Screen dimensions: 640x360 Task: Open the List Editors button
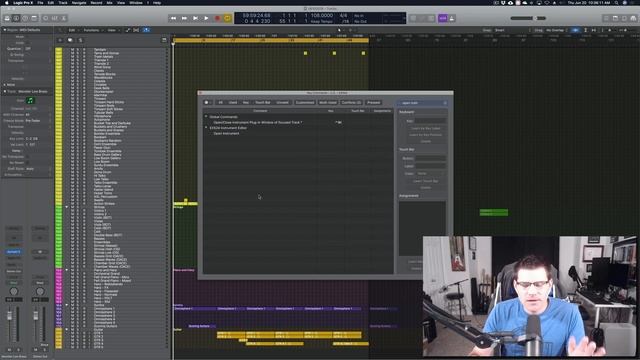606,18
